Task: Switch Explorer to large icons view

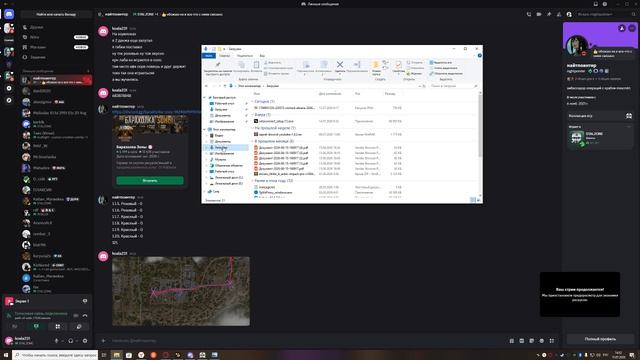Action: [478, 200]
